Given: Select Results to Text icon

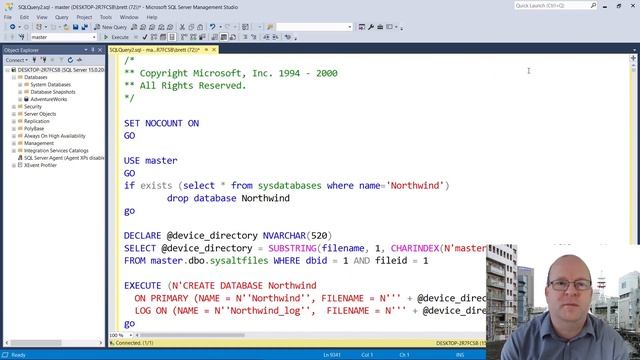Looking at the screenshot, I should pos(215,37).
